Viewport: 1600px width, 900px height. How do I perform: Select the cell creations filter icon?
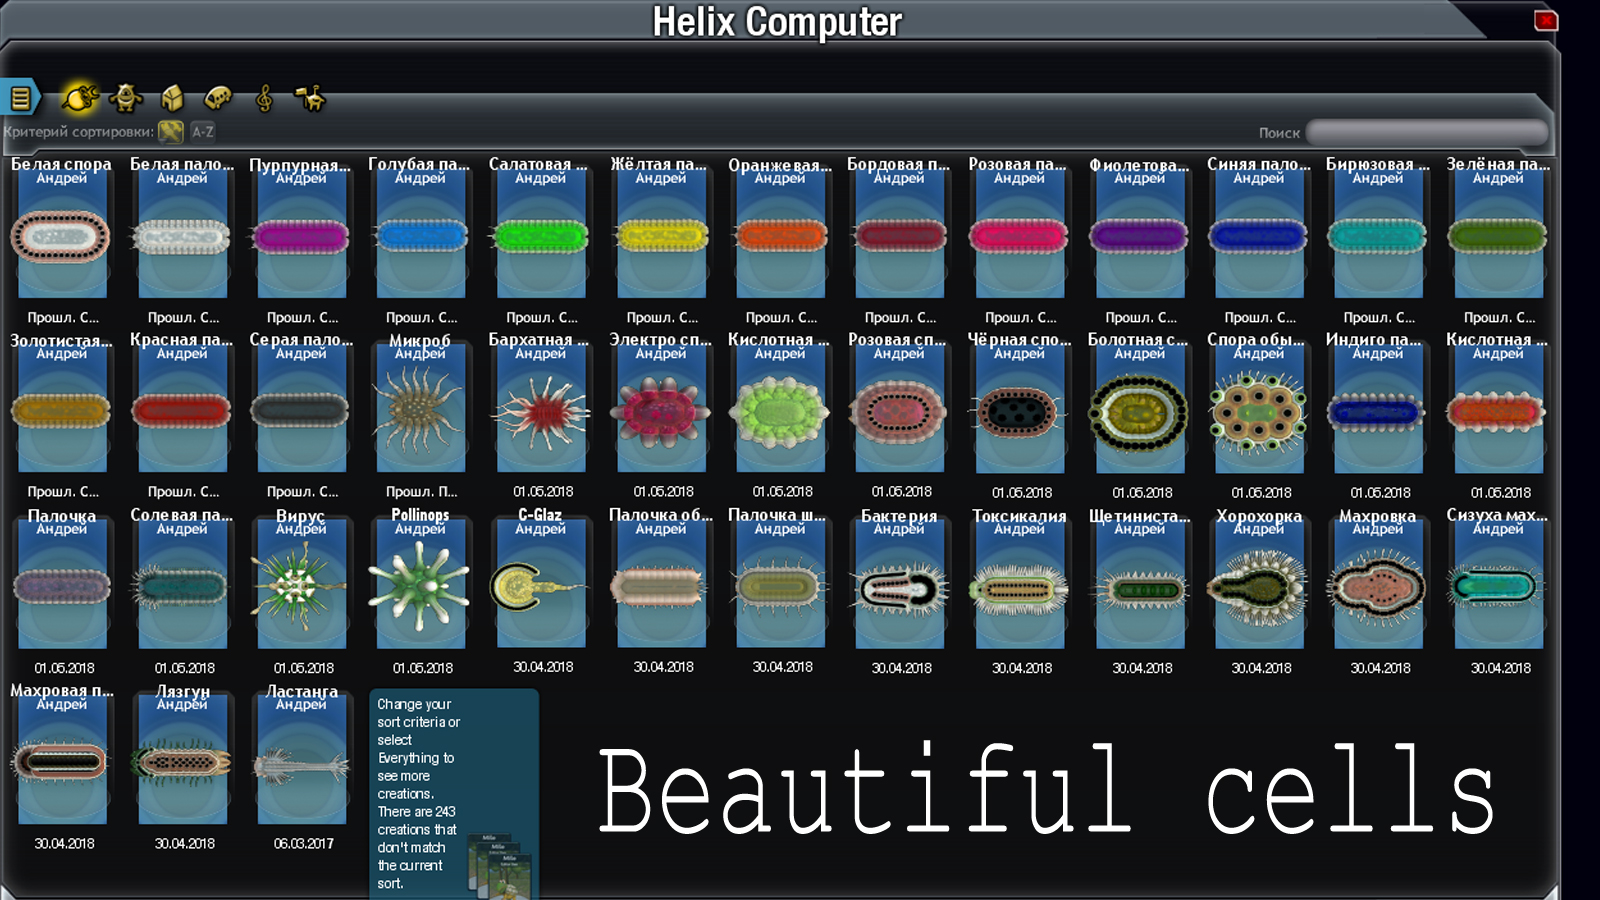[80, 97]
